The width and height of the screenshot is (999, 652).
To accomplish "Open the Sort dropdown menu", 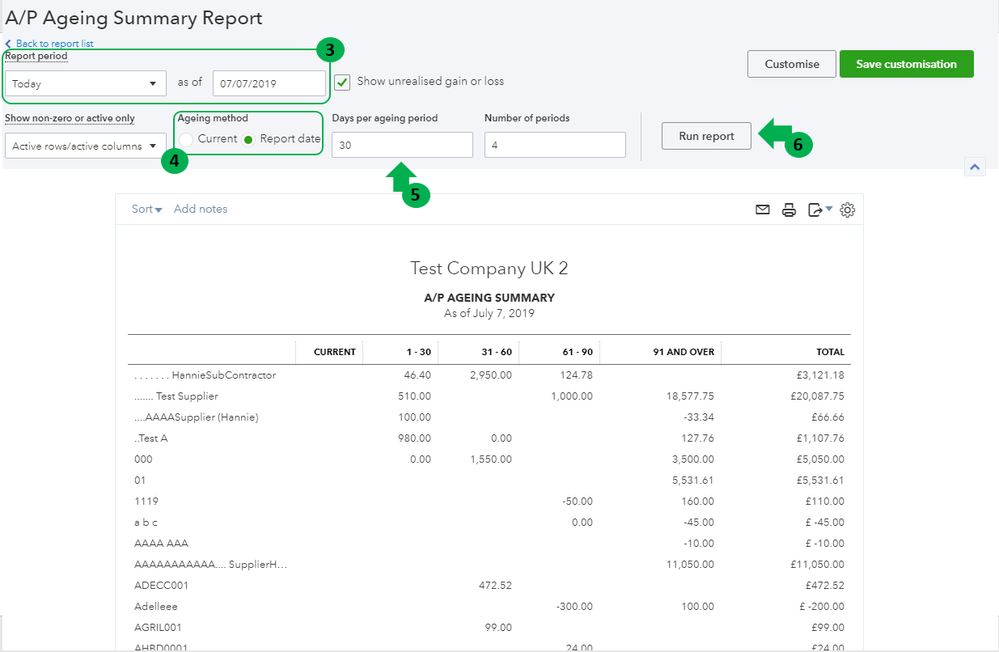I will coord(147,209).
